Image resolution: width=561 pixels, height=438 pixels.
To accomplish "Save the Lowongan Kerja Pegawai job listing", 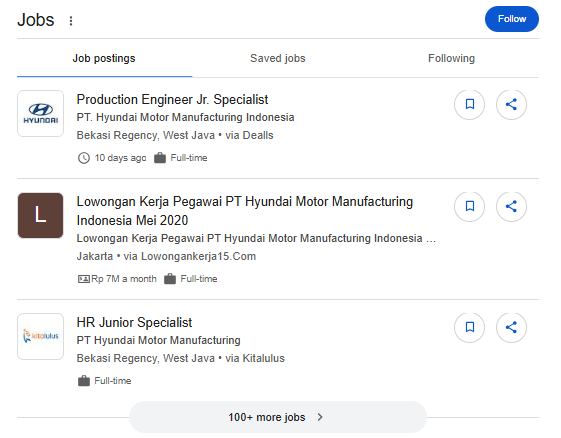I will 469,206.
